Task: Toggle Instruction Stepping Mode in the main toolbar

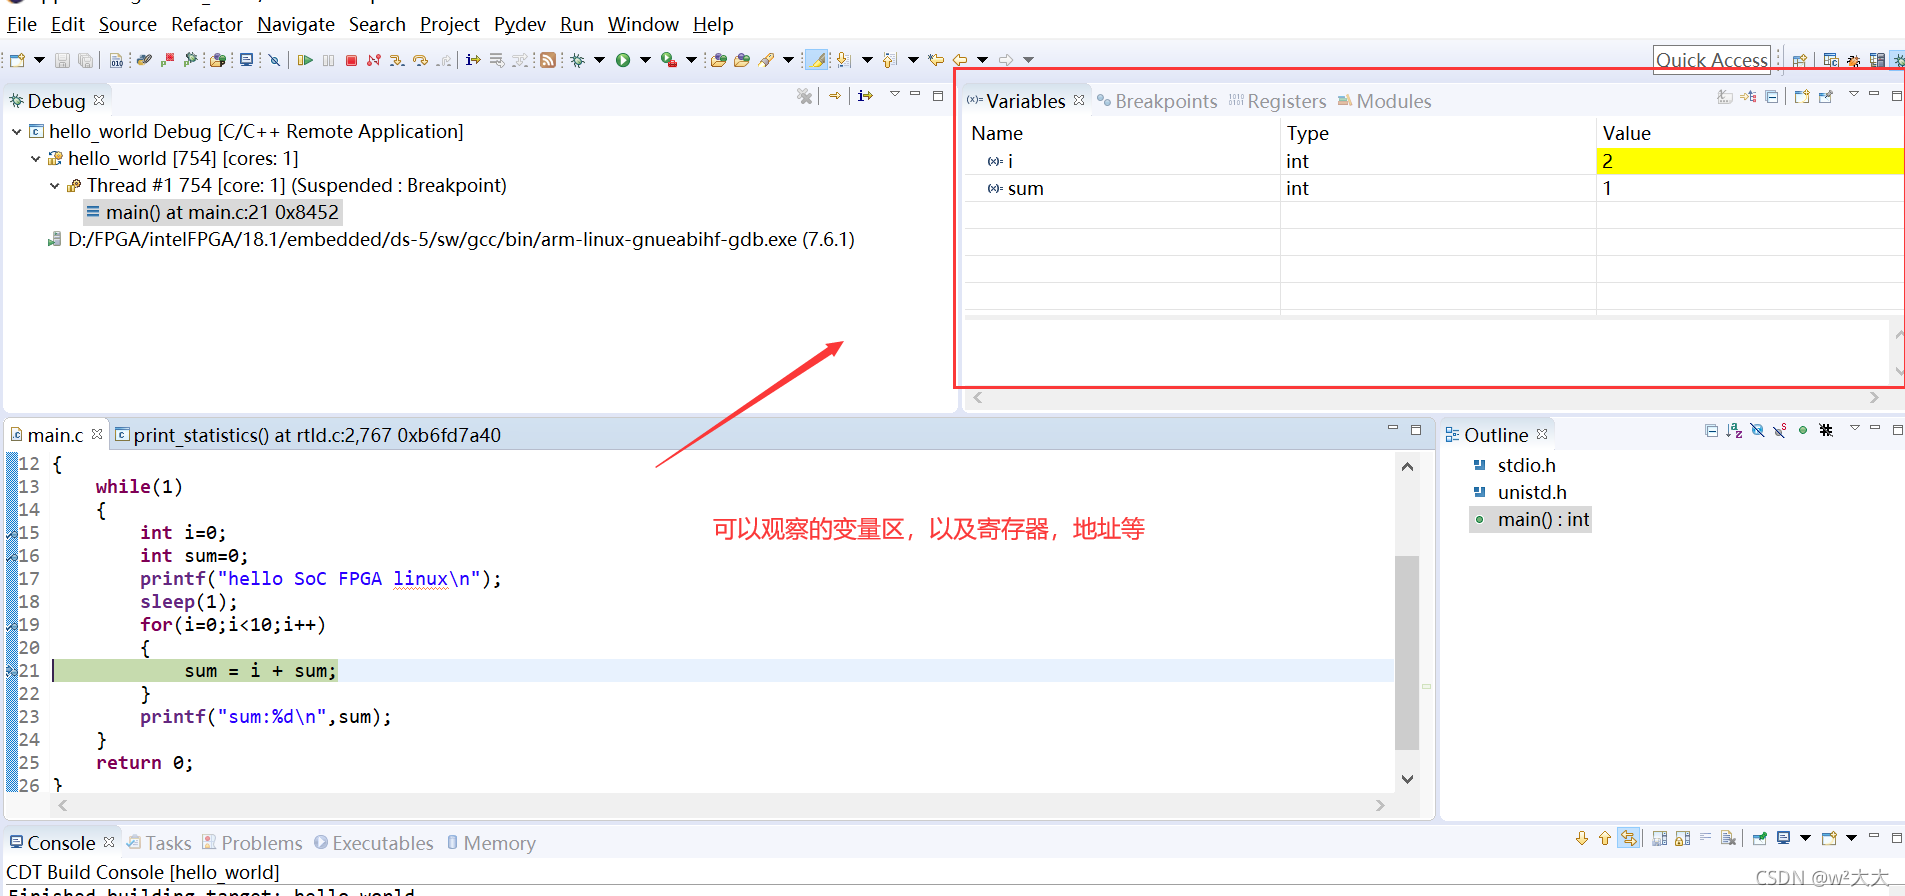Action: click(473, 60)
